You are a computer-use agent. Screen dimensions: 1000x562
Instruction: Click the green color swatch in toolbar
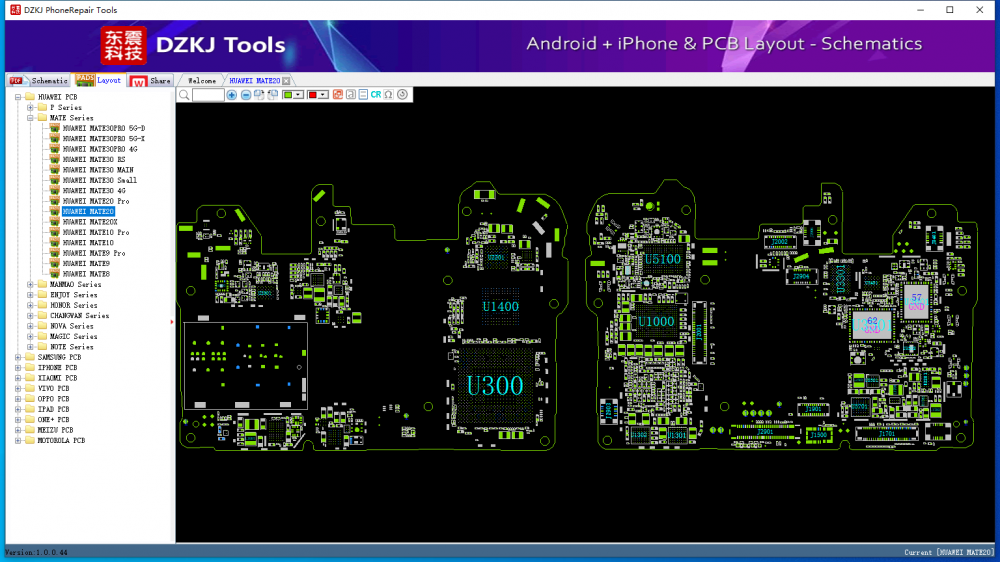[x=288, y=95]
